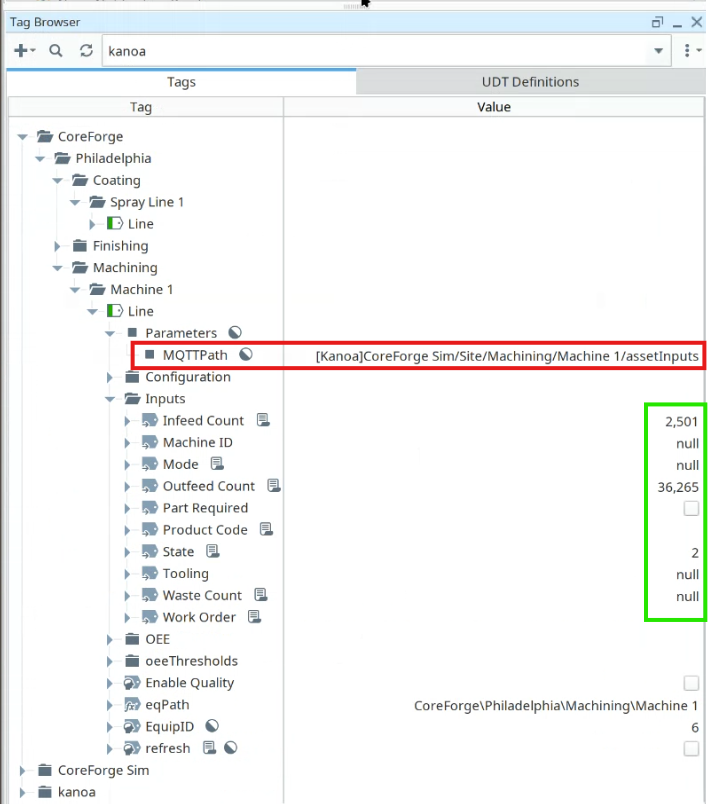The height and width of the screenshot is (804, 708).
Task: Expand the Finishing folder
Action: tap(57, 246)
